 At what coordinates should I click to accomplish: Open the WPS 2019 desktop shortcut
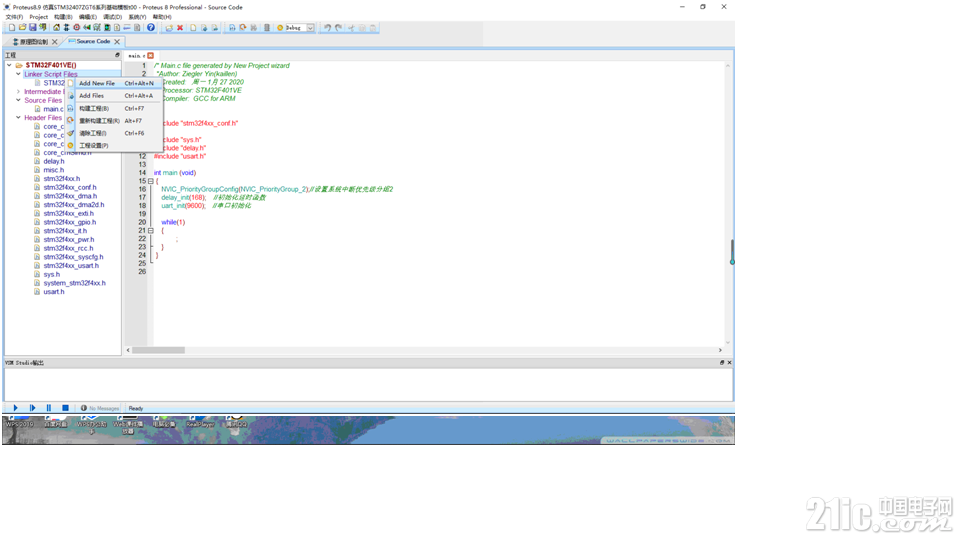click(x=19, y=422)
